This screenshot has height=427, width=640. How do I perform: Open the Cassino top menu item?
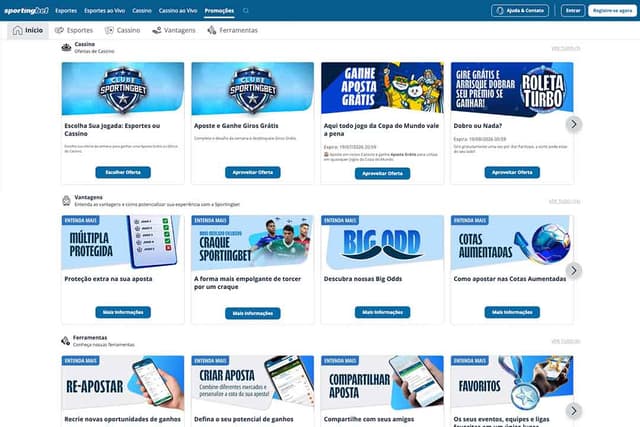tap(142, 11)
